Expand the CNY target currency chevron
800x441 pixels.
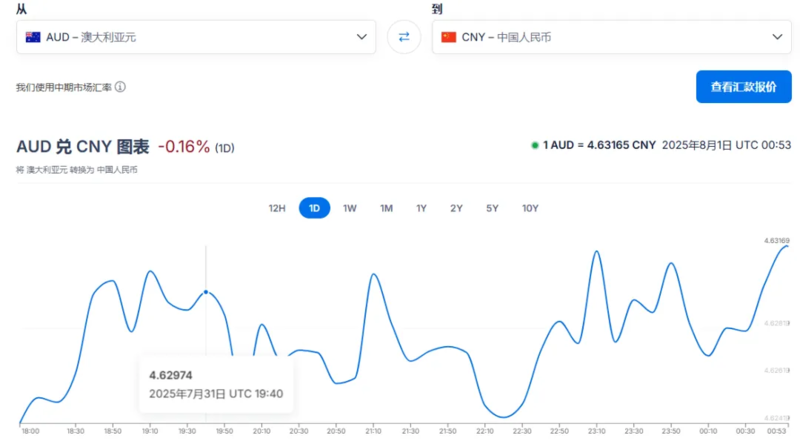(x=777, y=37)
